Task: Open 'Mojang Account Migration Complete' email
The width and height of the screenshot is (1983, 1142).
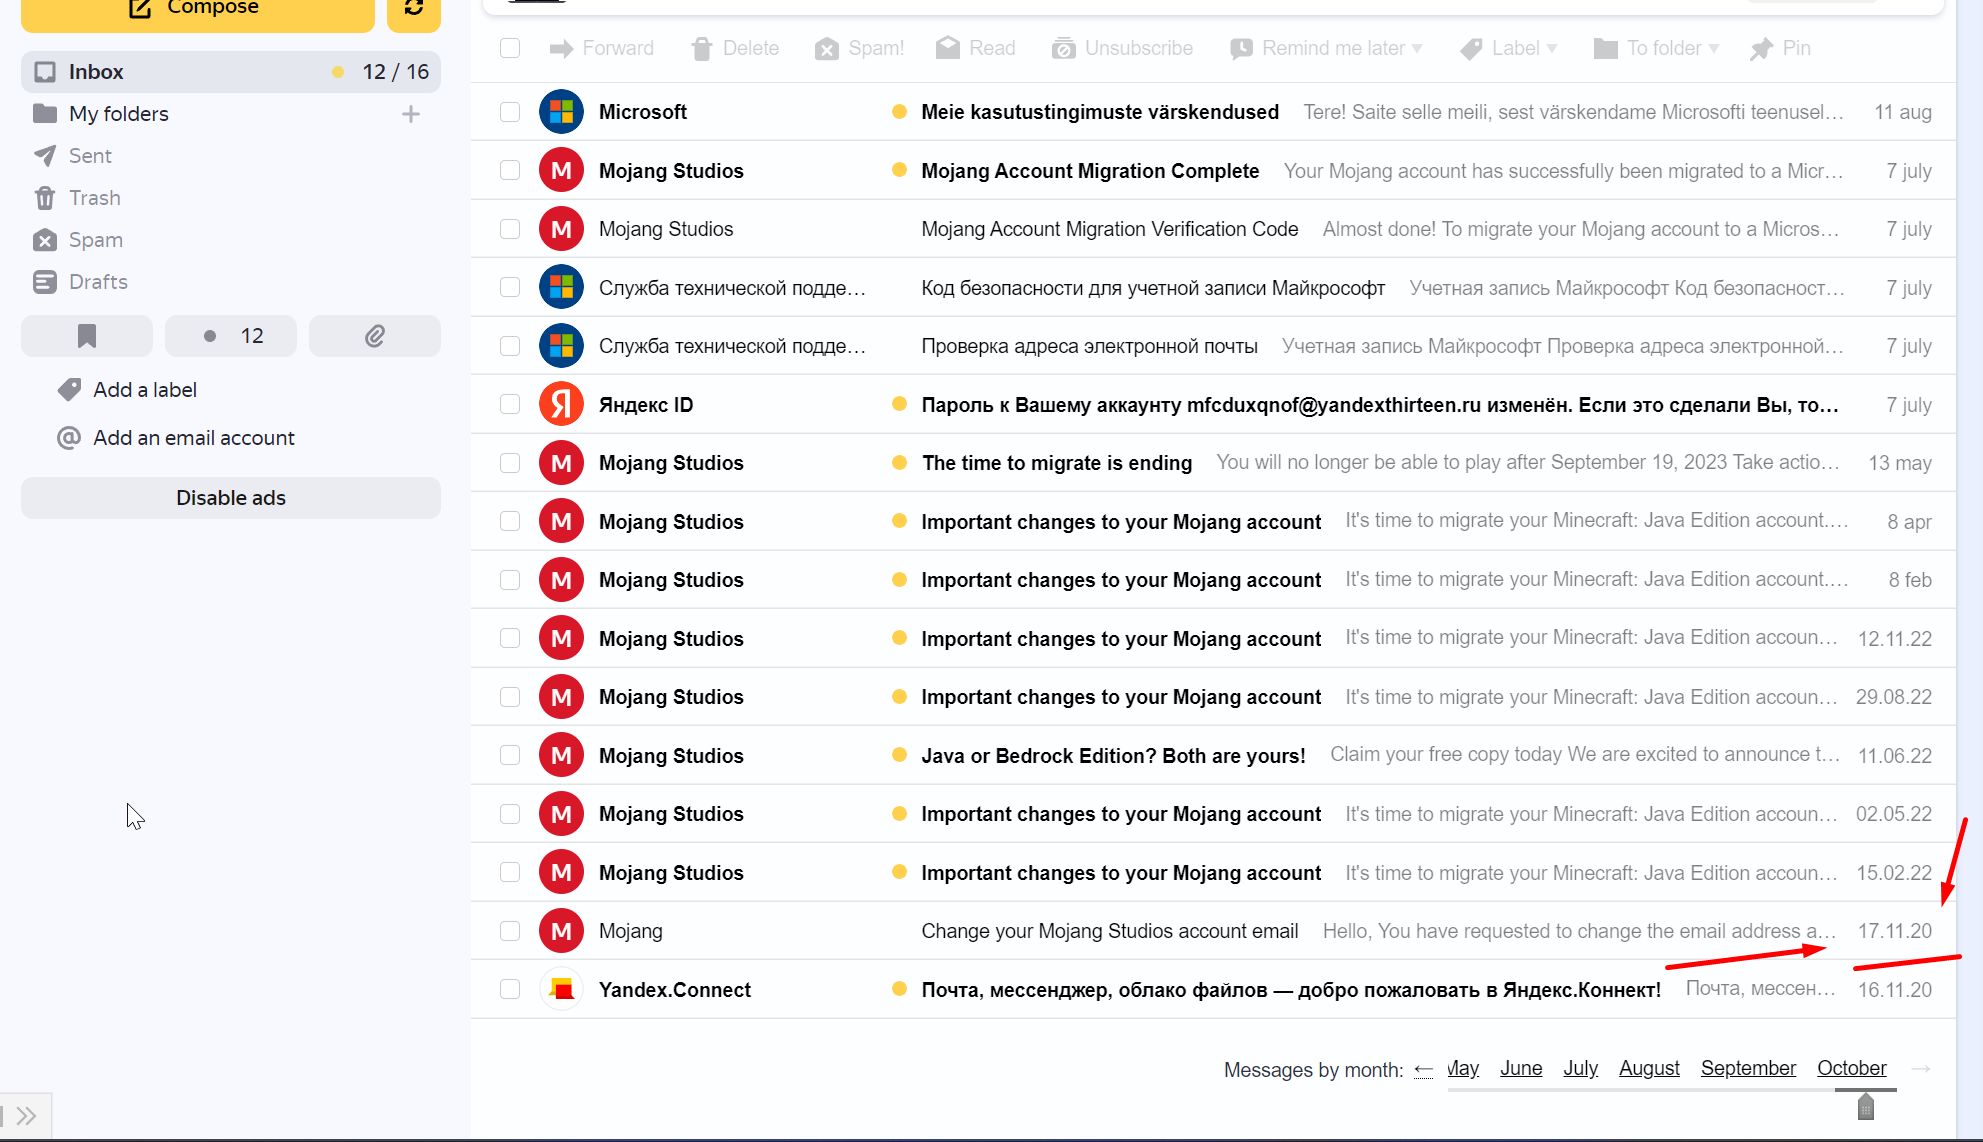Action: pyautogui.click(x=1090, y=171)
